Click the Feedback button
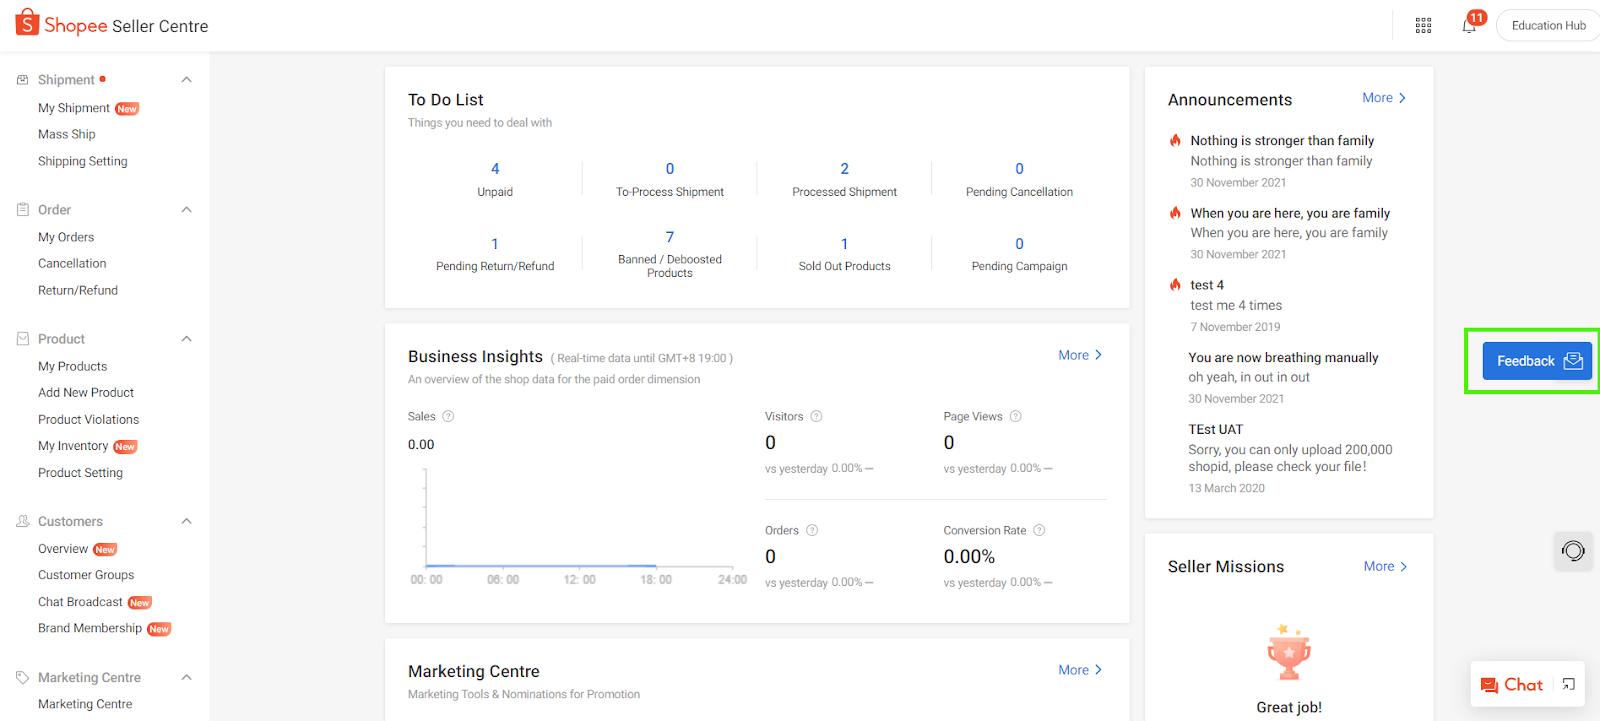1600x721 pixels. 1536,361
